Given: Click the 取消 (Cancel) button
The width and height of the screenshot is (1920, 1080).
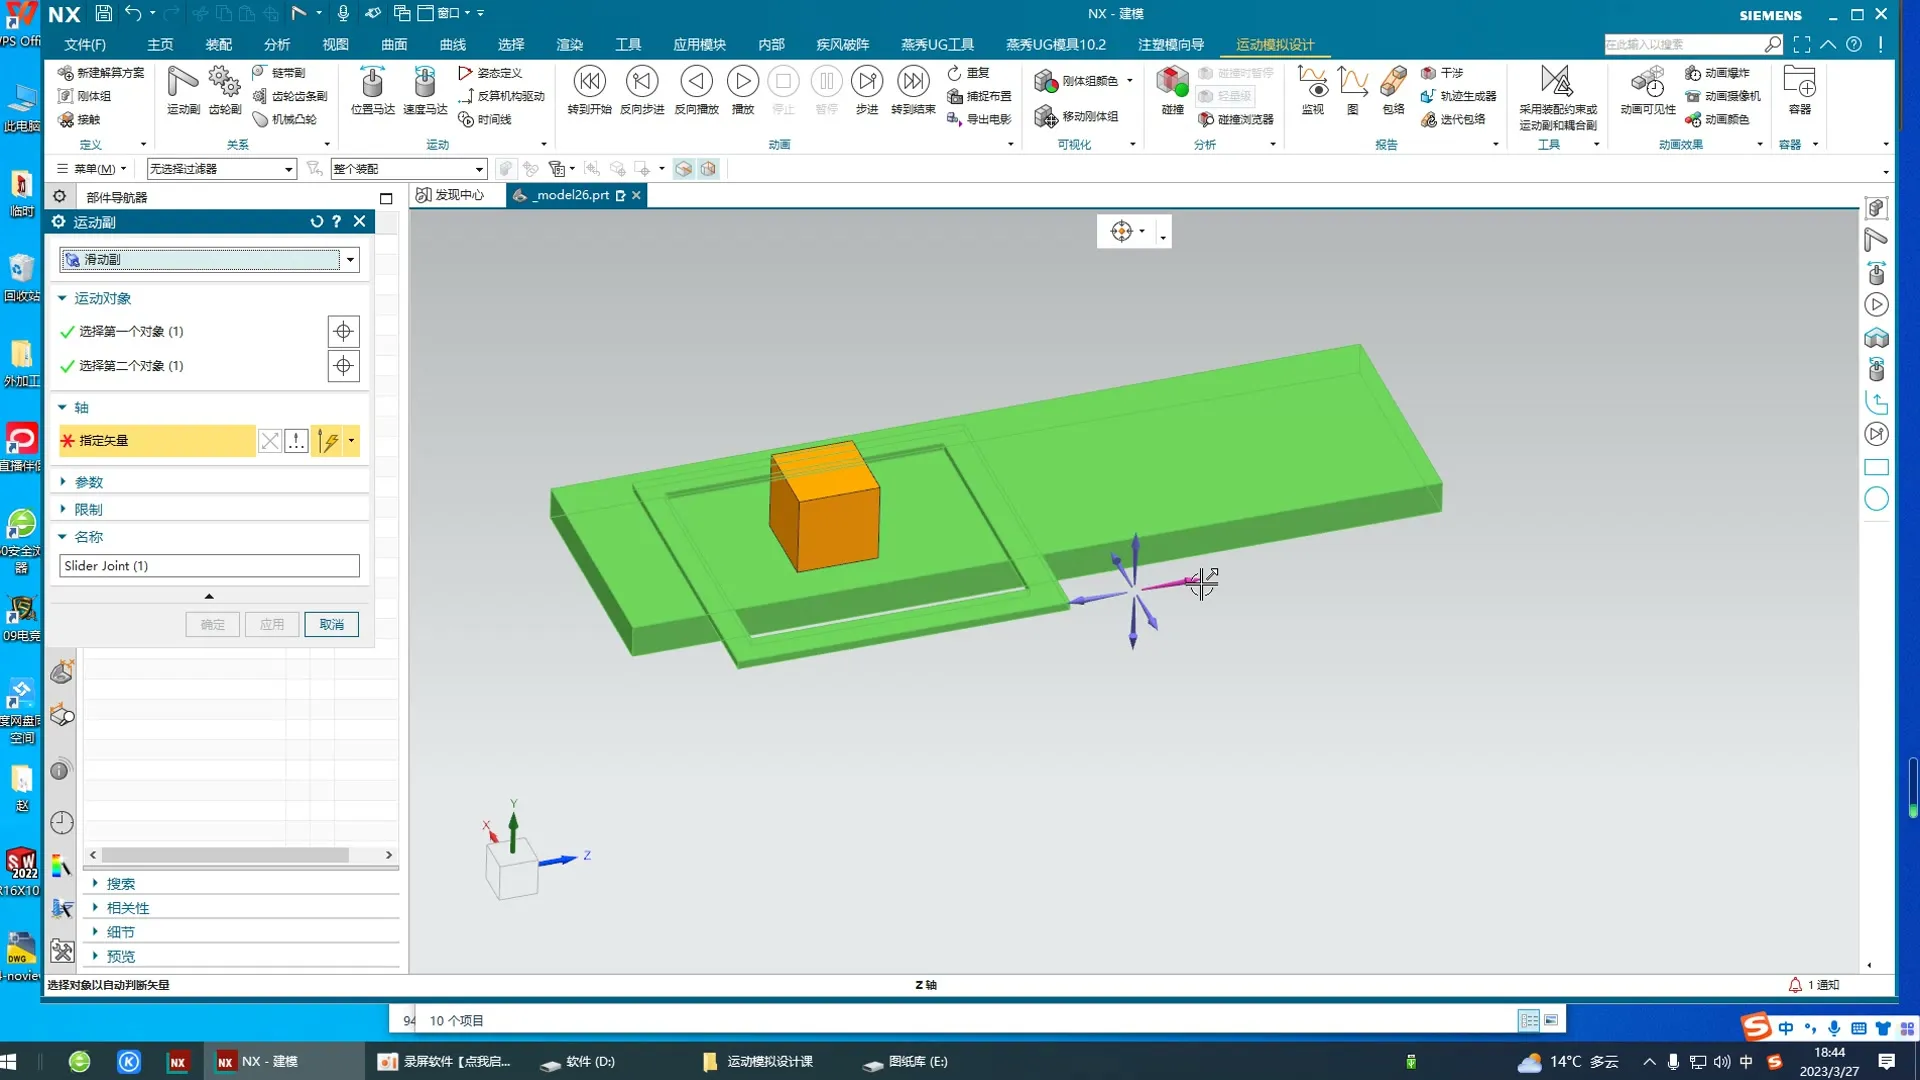Looking at the screenshot, I should tap(331, 625).
